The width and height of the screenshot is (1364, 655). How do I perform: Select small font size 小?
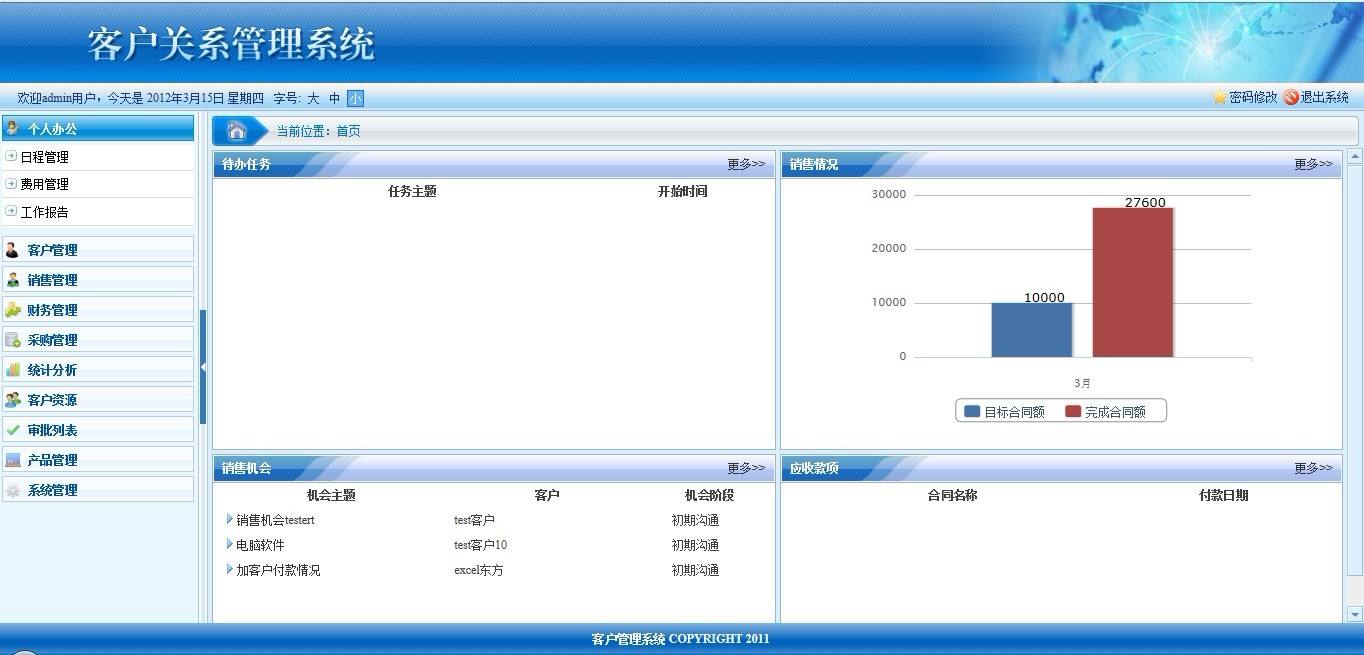click(x=355, y=98)
